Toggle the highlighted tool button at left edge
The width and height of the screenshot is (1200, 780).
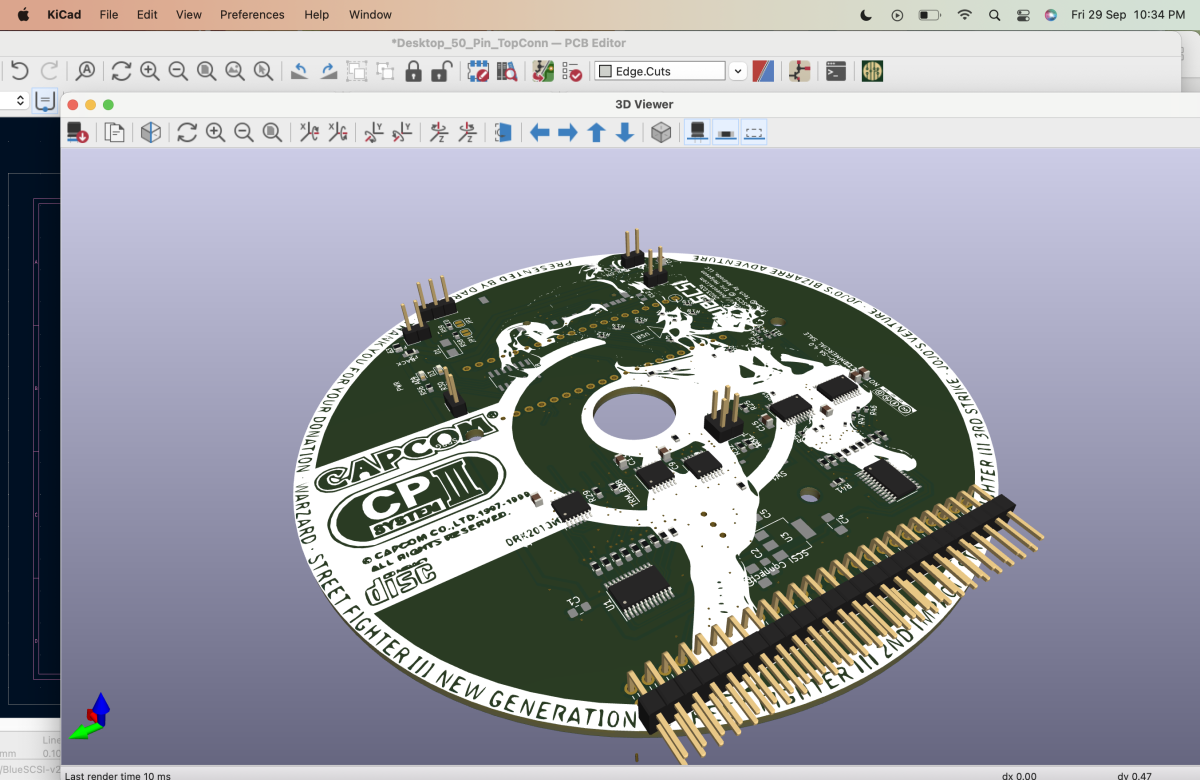(x=45, y=100)
